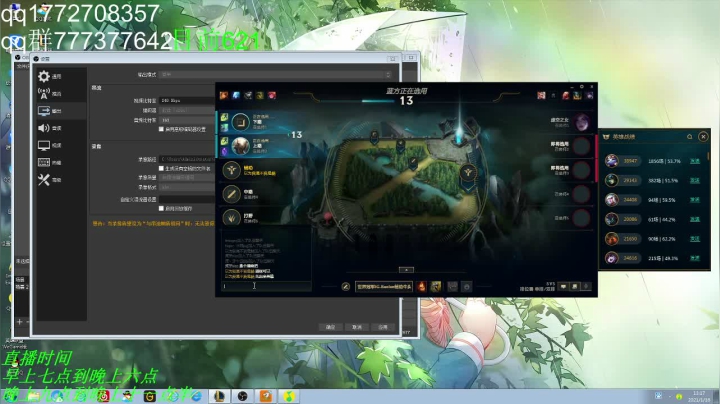Open the Advanced tab with wrench icon
The height and width of the screenshot is (404, 720).
pos(61,180)
